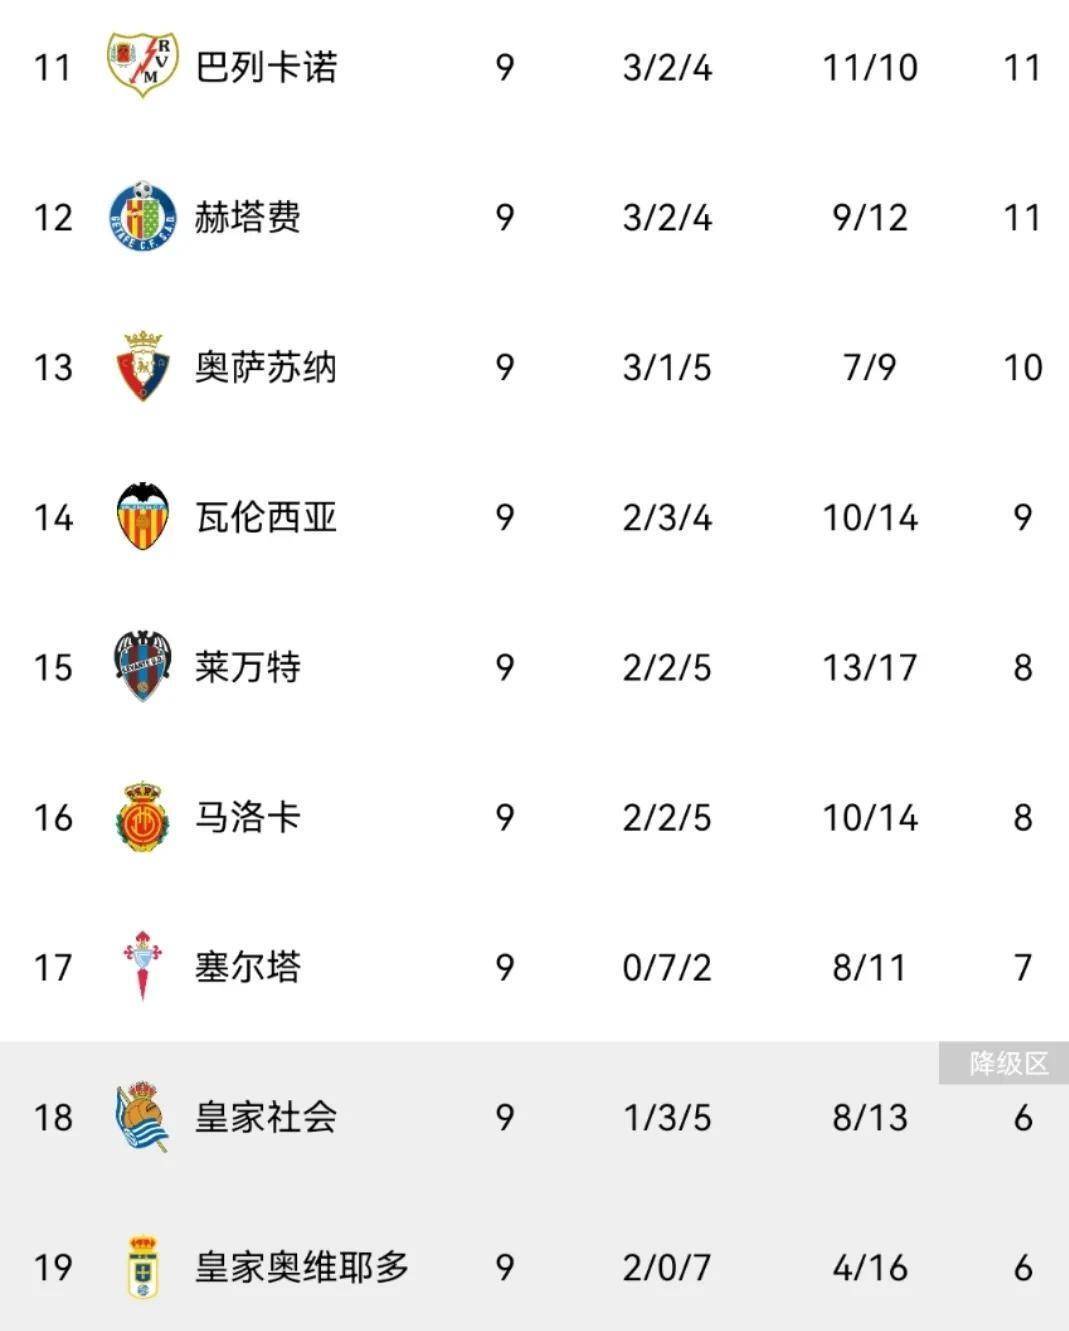Click the Rayo Vallecano crest icon
Viewport: 1069px width, 1331px height.
[x=143, y=65]
